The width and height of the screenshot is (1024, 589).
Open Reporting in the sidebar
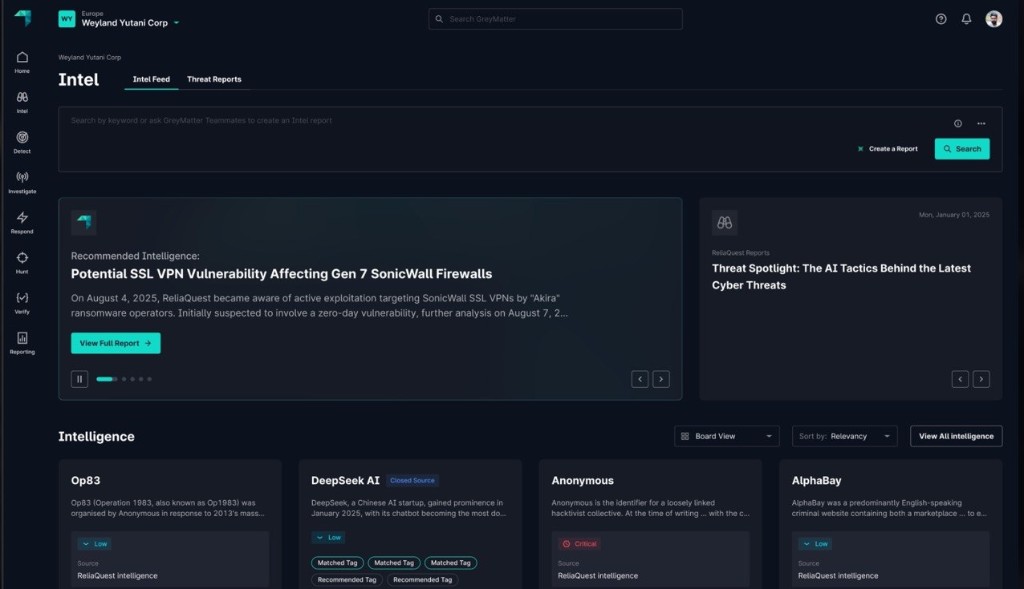tap(22, 343)
